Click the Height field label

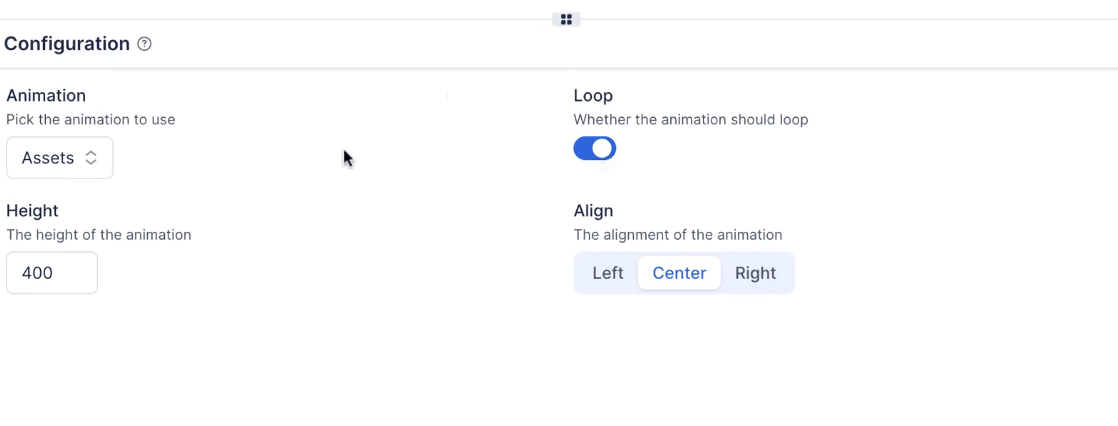coord(32,211)
